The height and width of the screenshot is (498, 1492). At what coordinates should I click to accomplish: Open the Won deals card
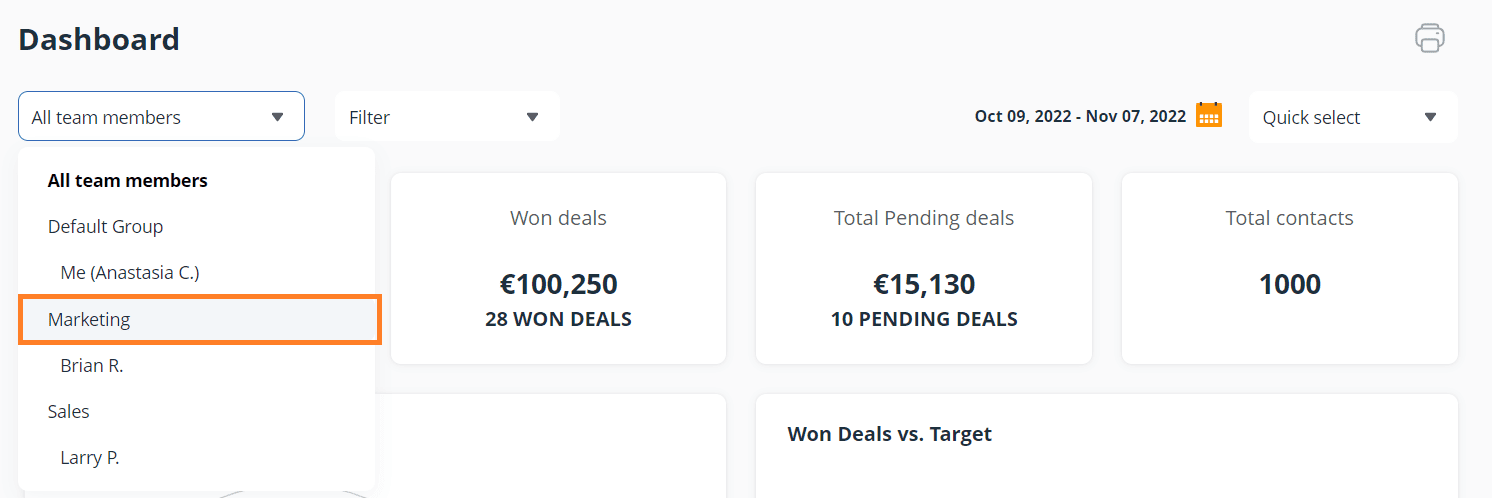click(558, 268)
